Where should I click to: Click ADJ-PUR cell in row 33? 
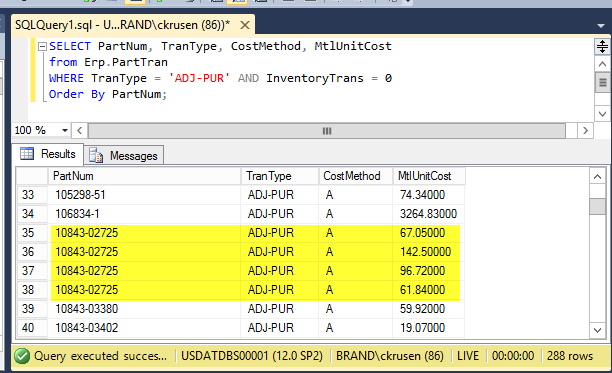(x=279, y=195)
